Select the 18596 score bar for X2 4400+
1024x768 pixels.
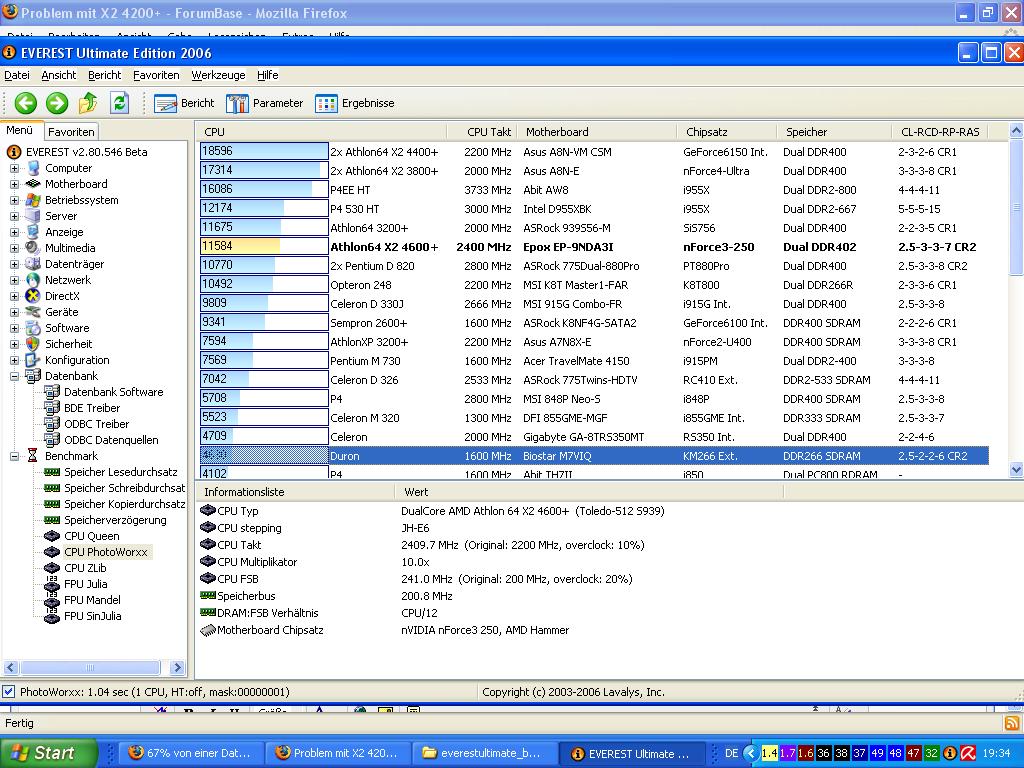[x=264, y=152]
